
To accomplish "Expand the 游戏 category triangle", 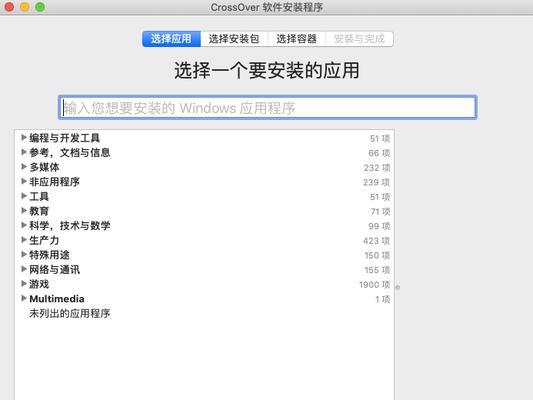I will coord(24,284).
